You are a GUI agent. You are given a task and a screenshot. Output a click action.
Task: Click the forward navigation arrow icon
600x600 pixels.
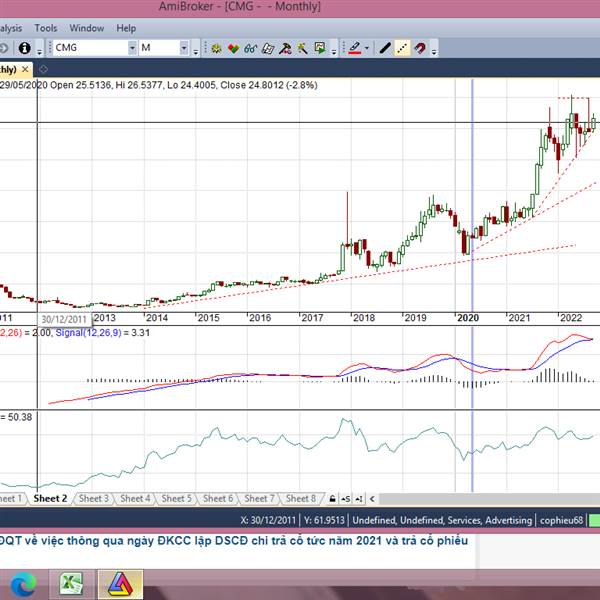pos(3,48)
